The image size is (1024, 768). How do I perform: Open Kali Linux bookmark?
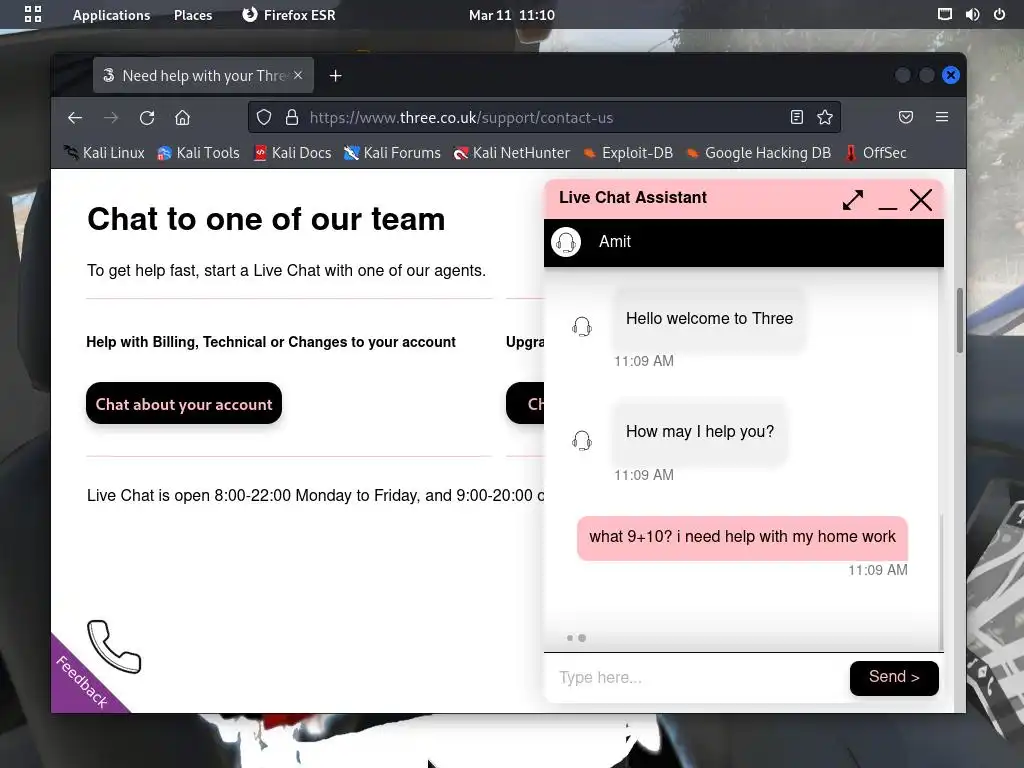[104, 153]
